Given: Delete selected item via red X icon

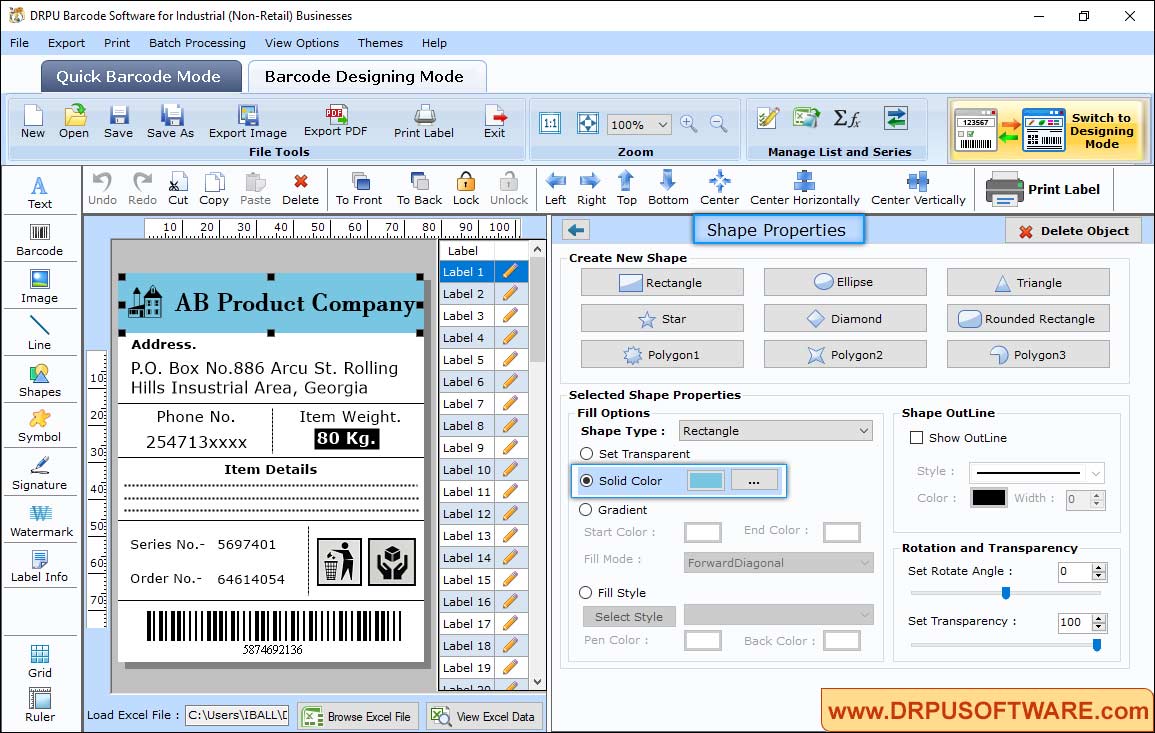Looking at the screenshot, I should click(x=301, y=189).
